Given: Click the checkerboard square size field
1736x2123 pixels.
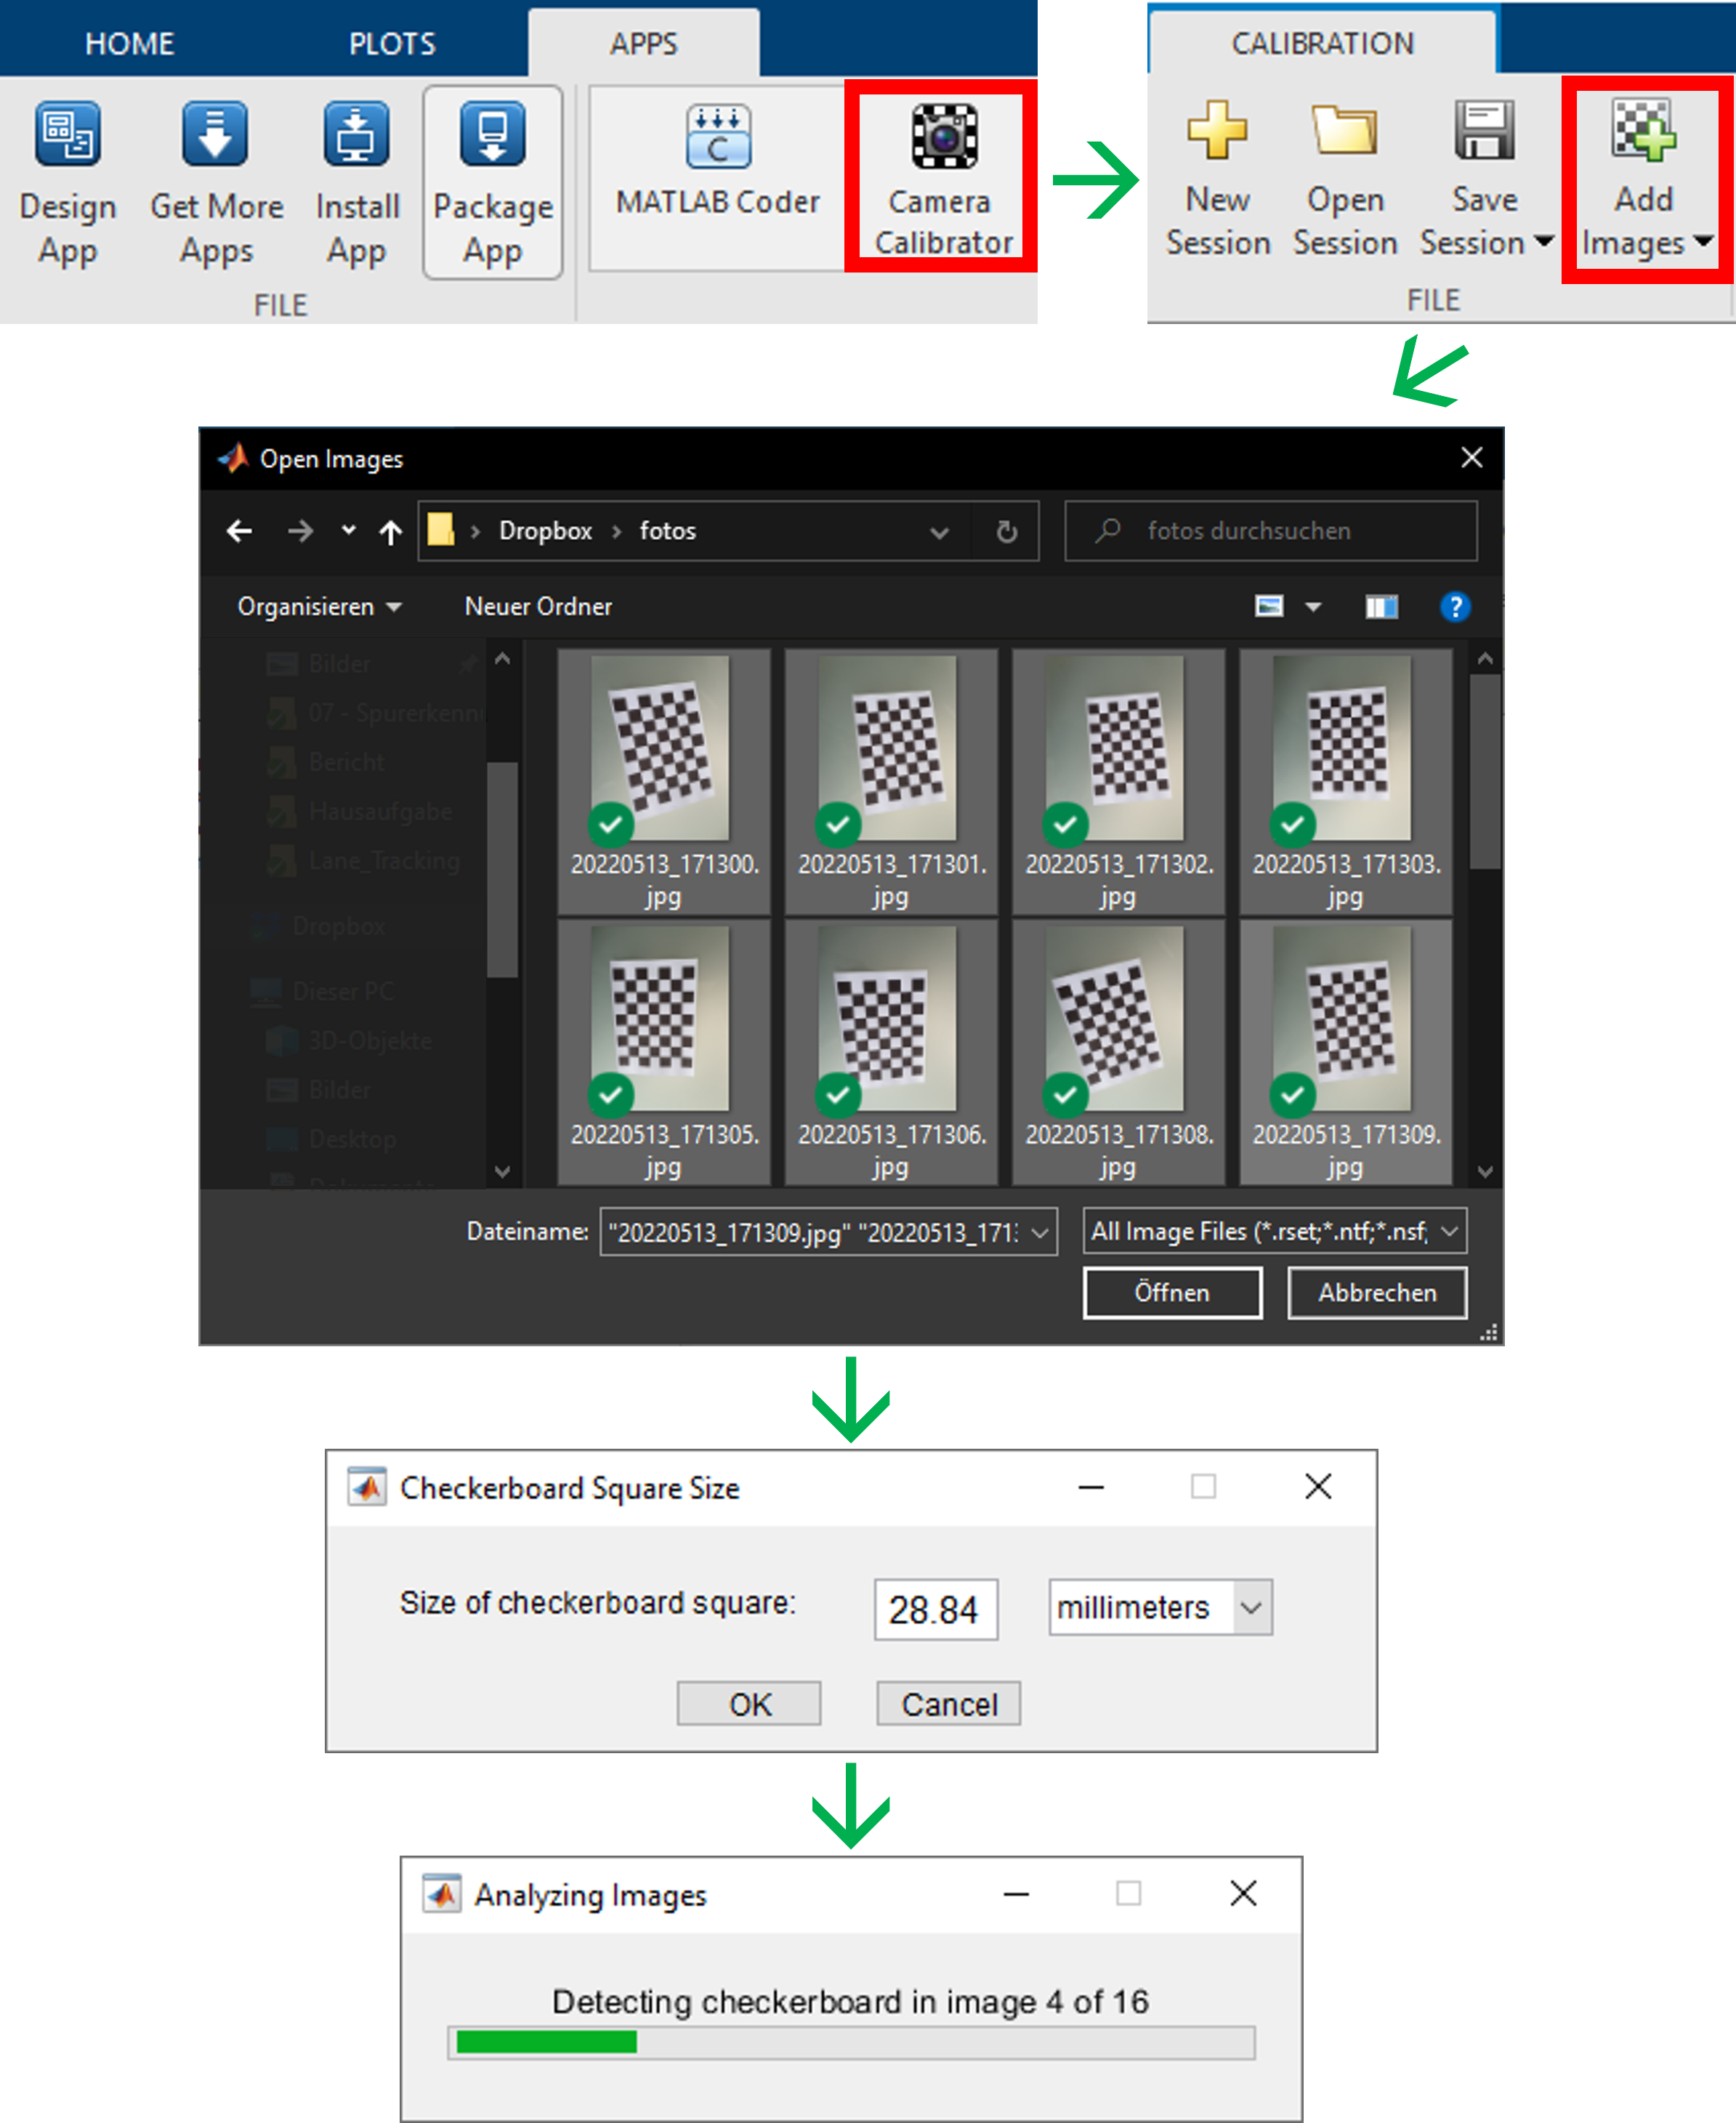Looking at the screenshot, I should 935,1609.
